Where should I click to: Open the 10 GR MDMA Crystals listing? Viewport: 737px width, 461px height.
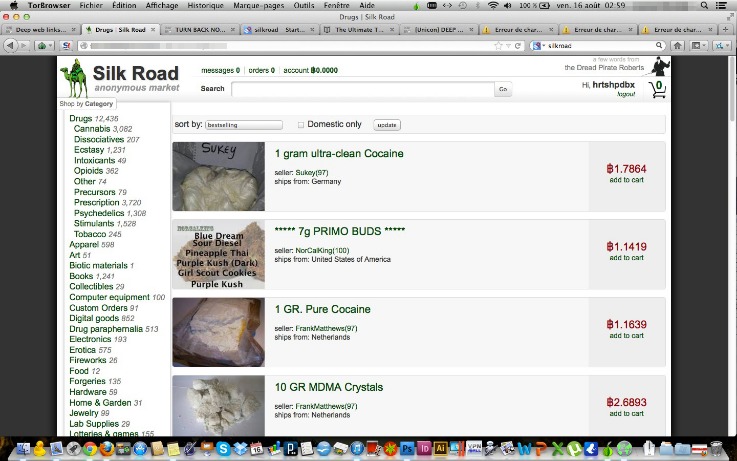click(329, 387)
